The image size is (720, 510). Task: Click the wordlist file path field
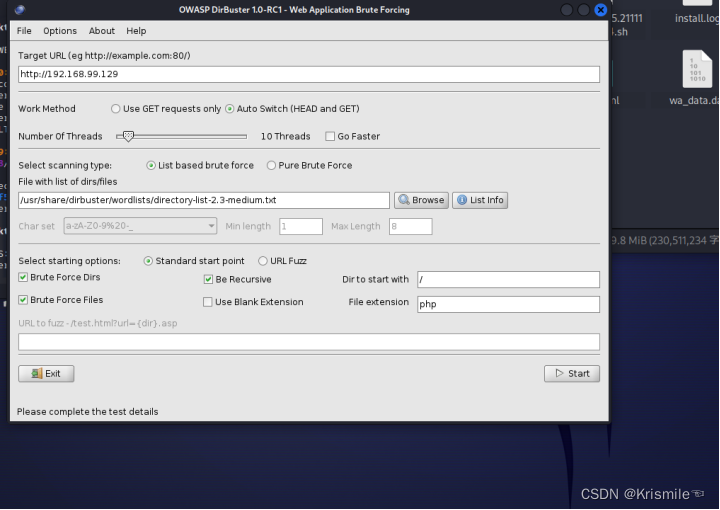tap(204, 200)
